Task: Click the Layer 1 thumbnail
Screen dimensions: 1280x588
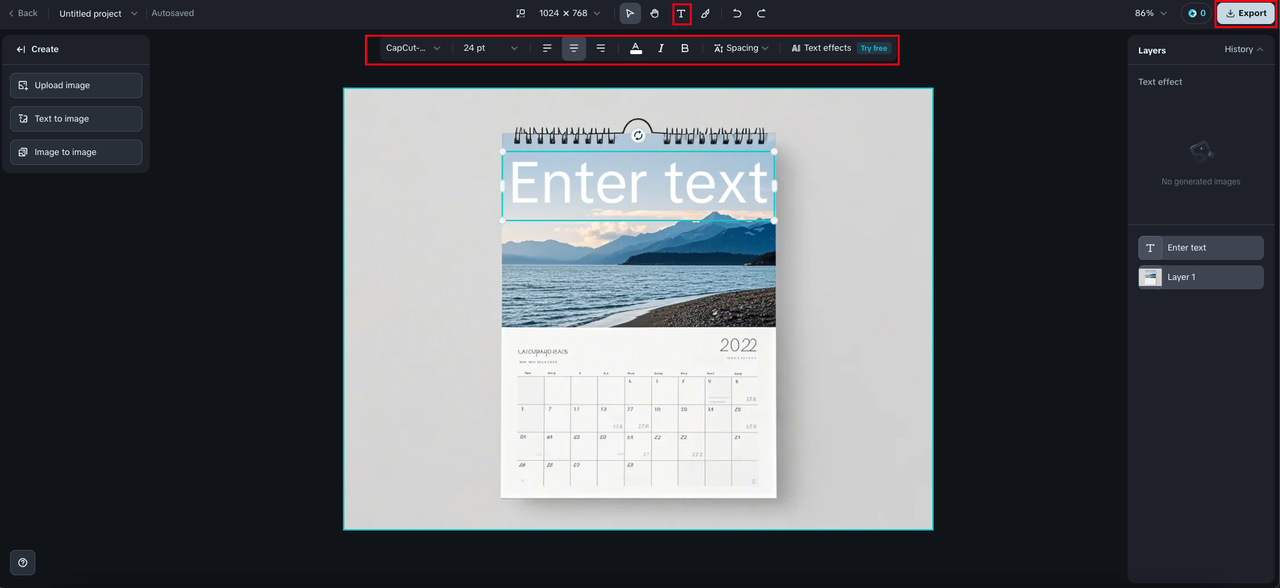Action: tap(1150, 277)
